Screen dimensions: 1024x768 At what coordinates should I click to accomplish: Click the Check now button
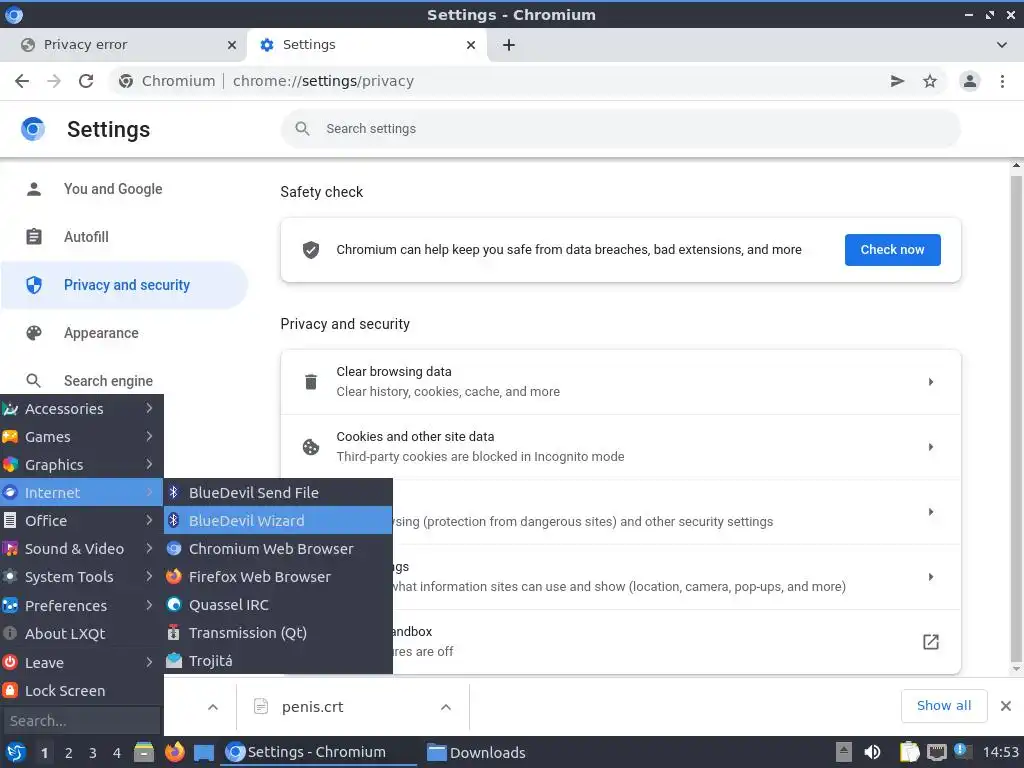(x=892, y=249)
